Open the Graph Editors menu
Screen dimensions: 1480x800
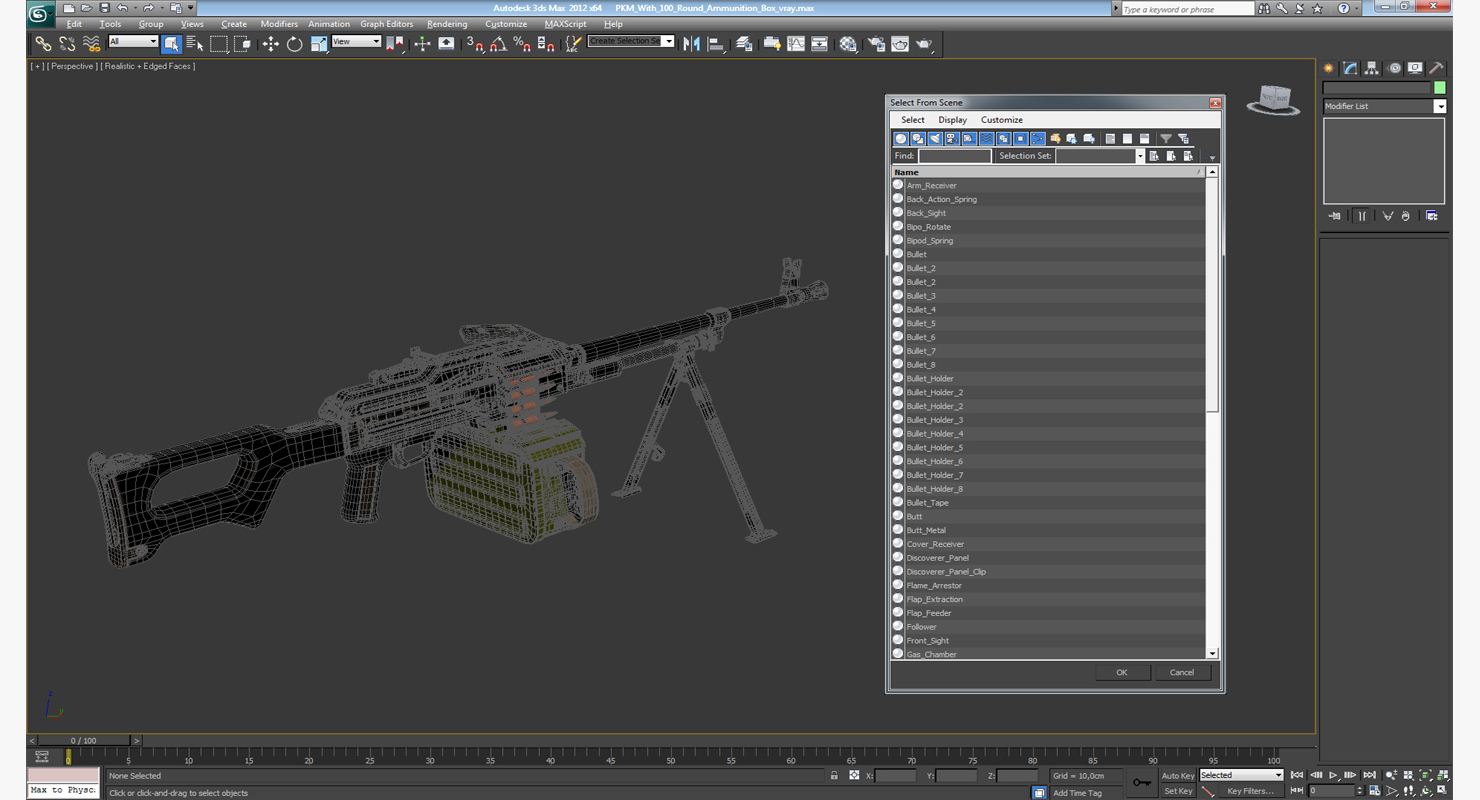(x=387, y=24)
